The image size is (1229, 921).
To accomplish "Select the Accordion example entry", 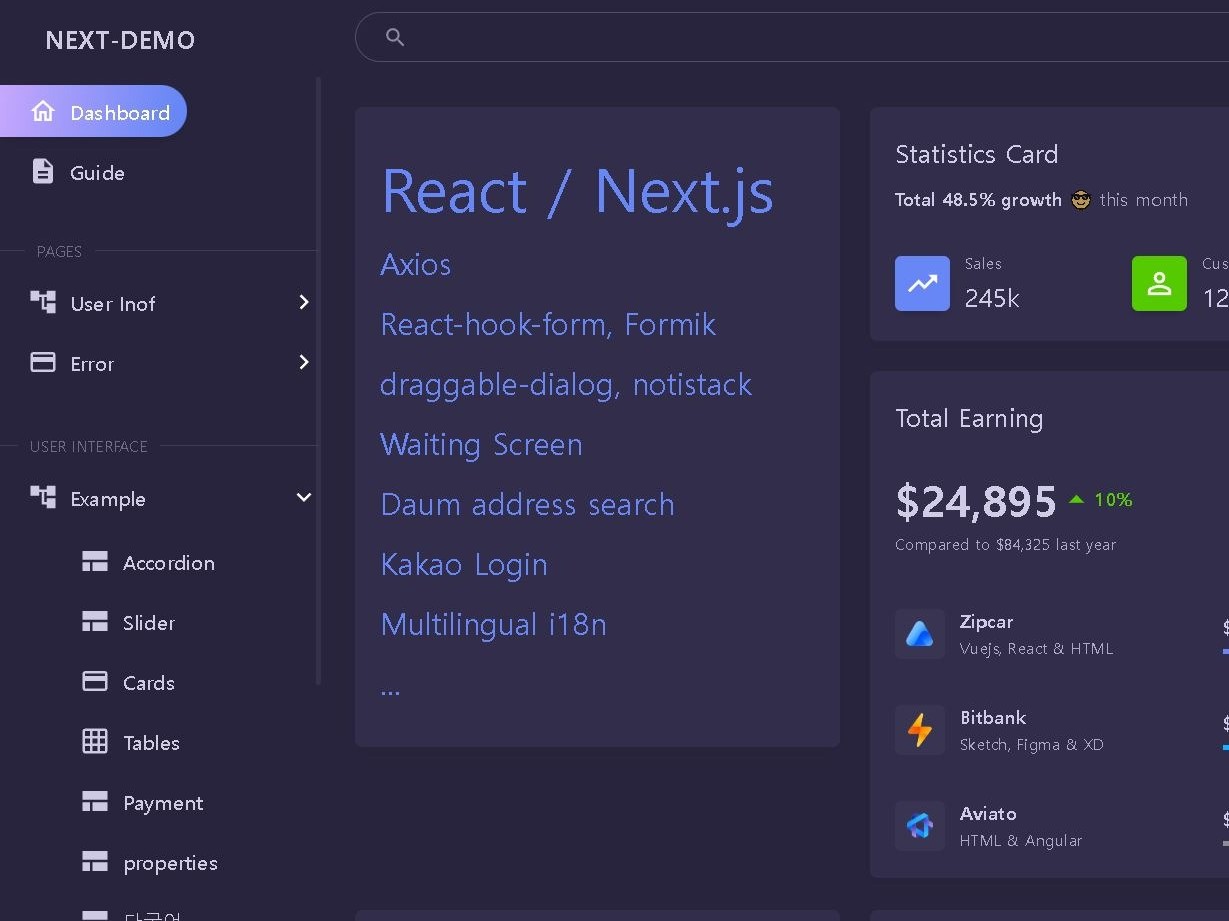I will [168, 562].
